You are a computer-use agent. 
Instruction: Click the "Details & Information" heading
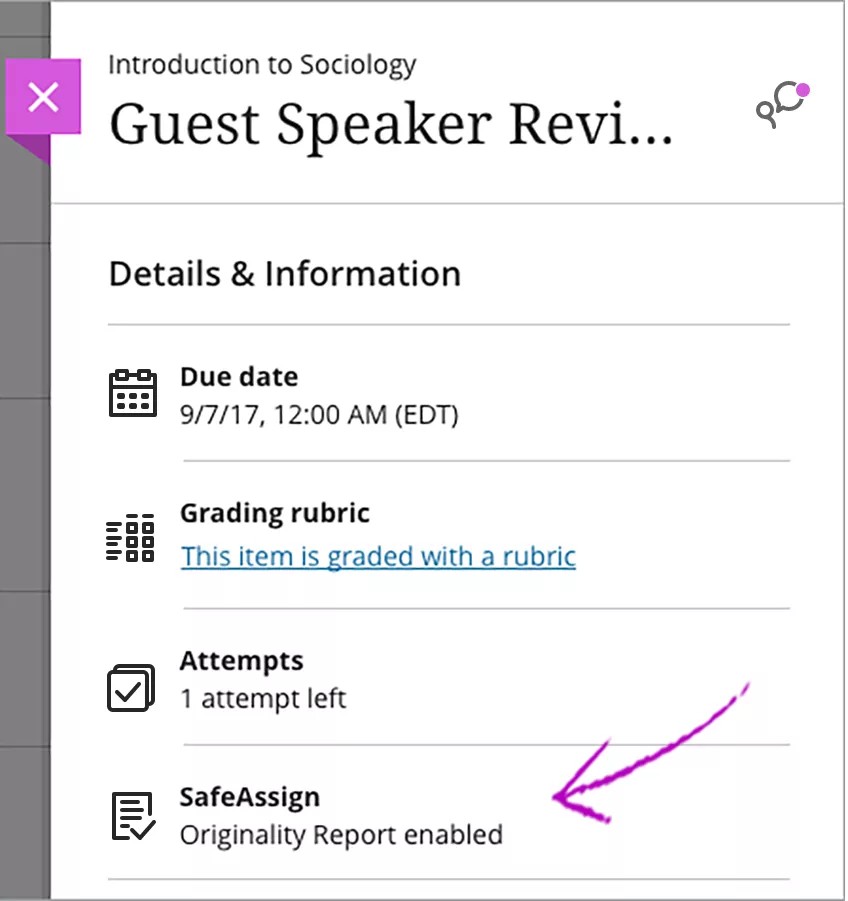pyautogui.click(x=285, y=274)
